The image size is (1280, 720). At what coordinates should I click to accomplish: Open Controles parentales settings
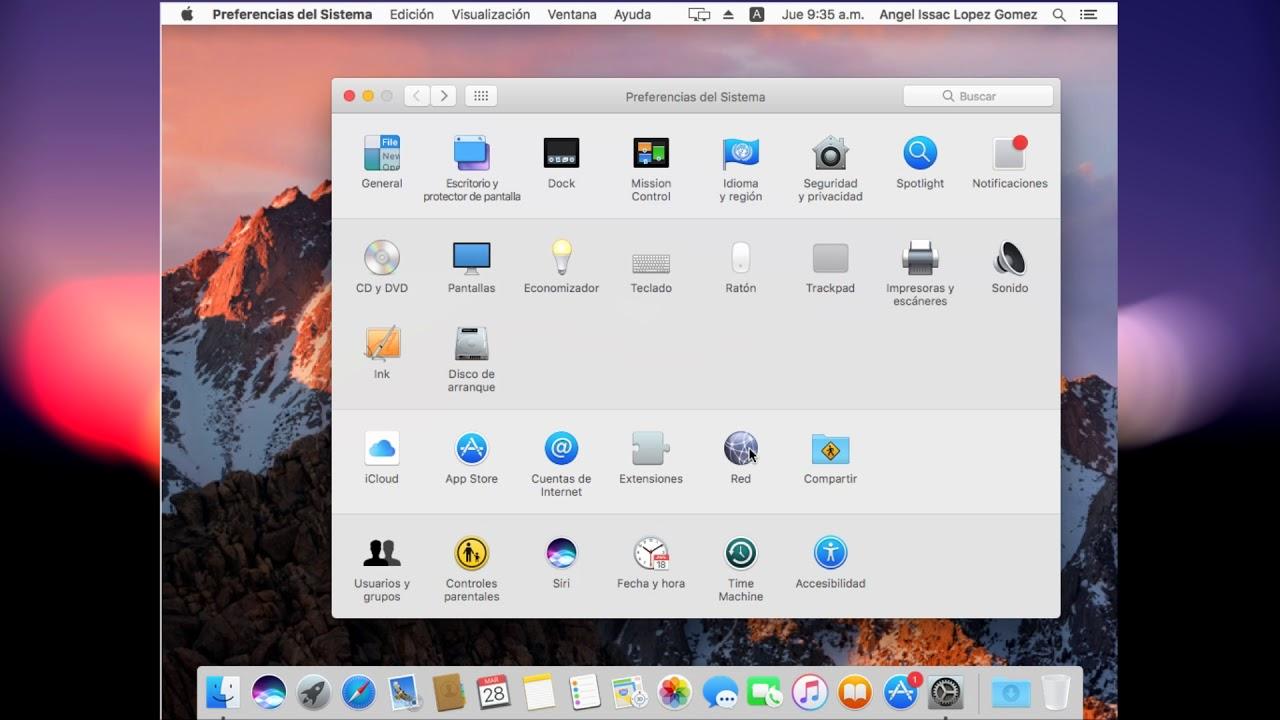point(471,552)
